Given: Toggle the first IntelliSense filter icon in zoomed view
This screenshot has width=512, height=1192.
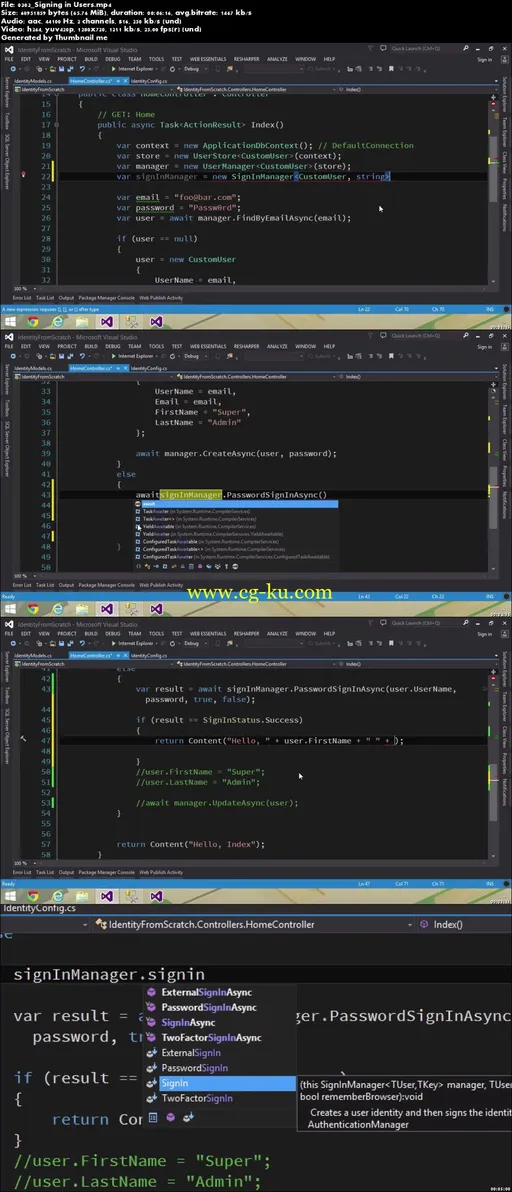Looking at the screenshot, I should [153, 1118].
